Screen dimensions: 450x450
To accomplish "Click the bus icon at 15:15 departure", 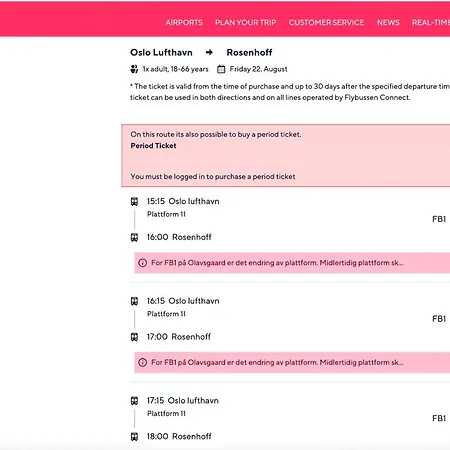I will pyautogui.click(x=134, y=201).
